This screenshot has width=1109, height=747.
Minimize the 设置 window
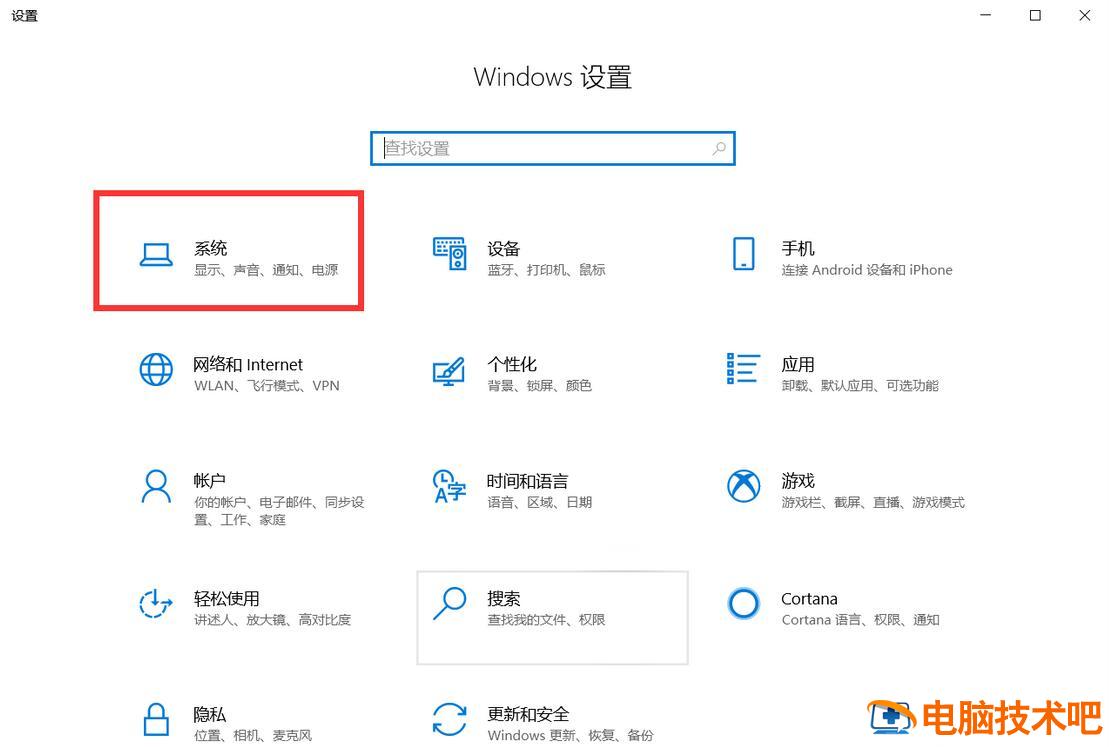tap(985, 15)
